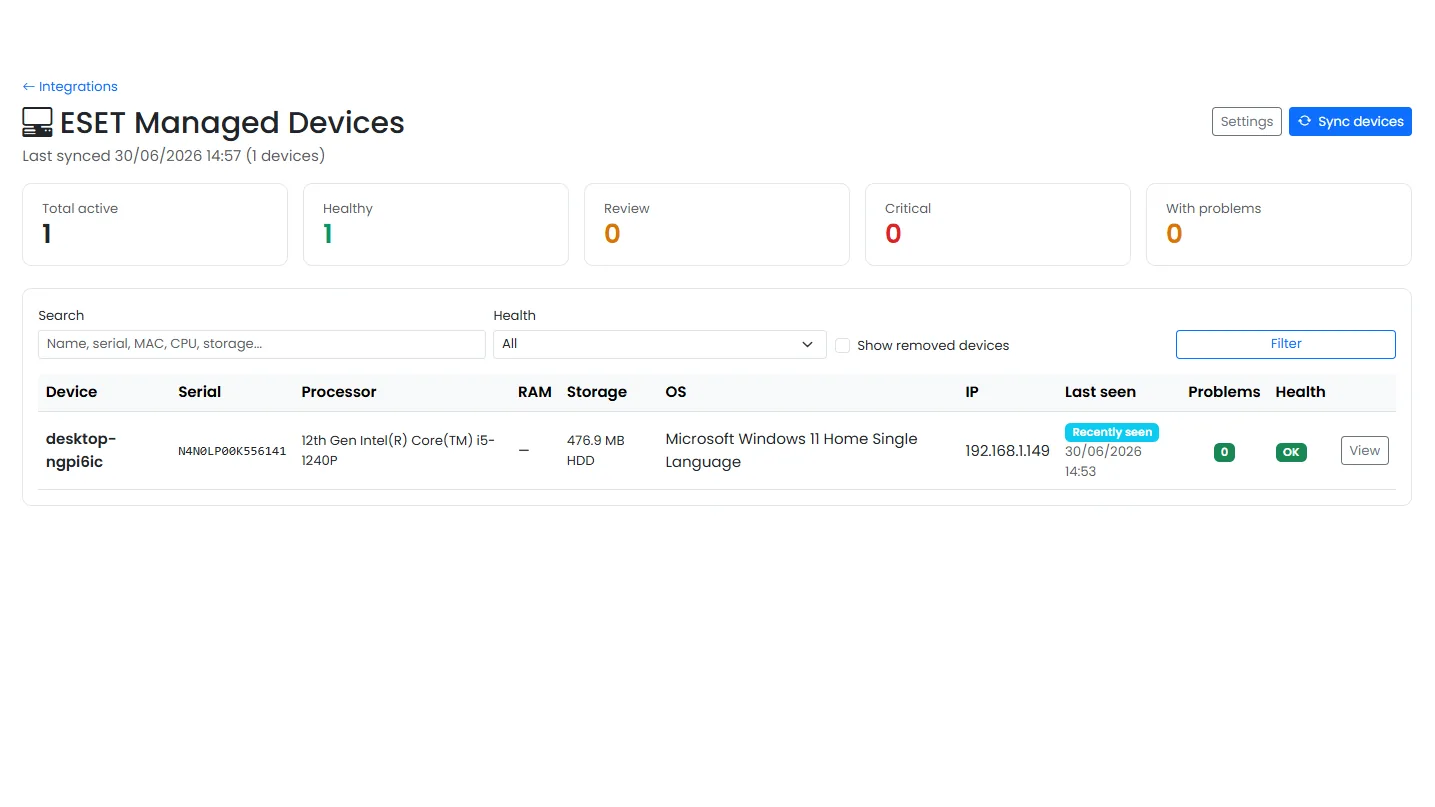Click the Recently seen badge

[1112, 432]
